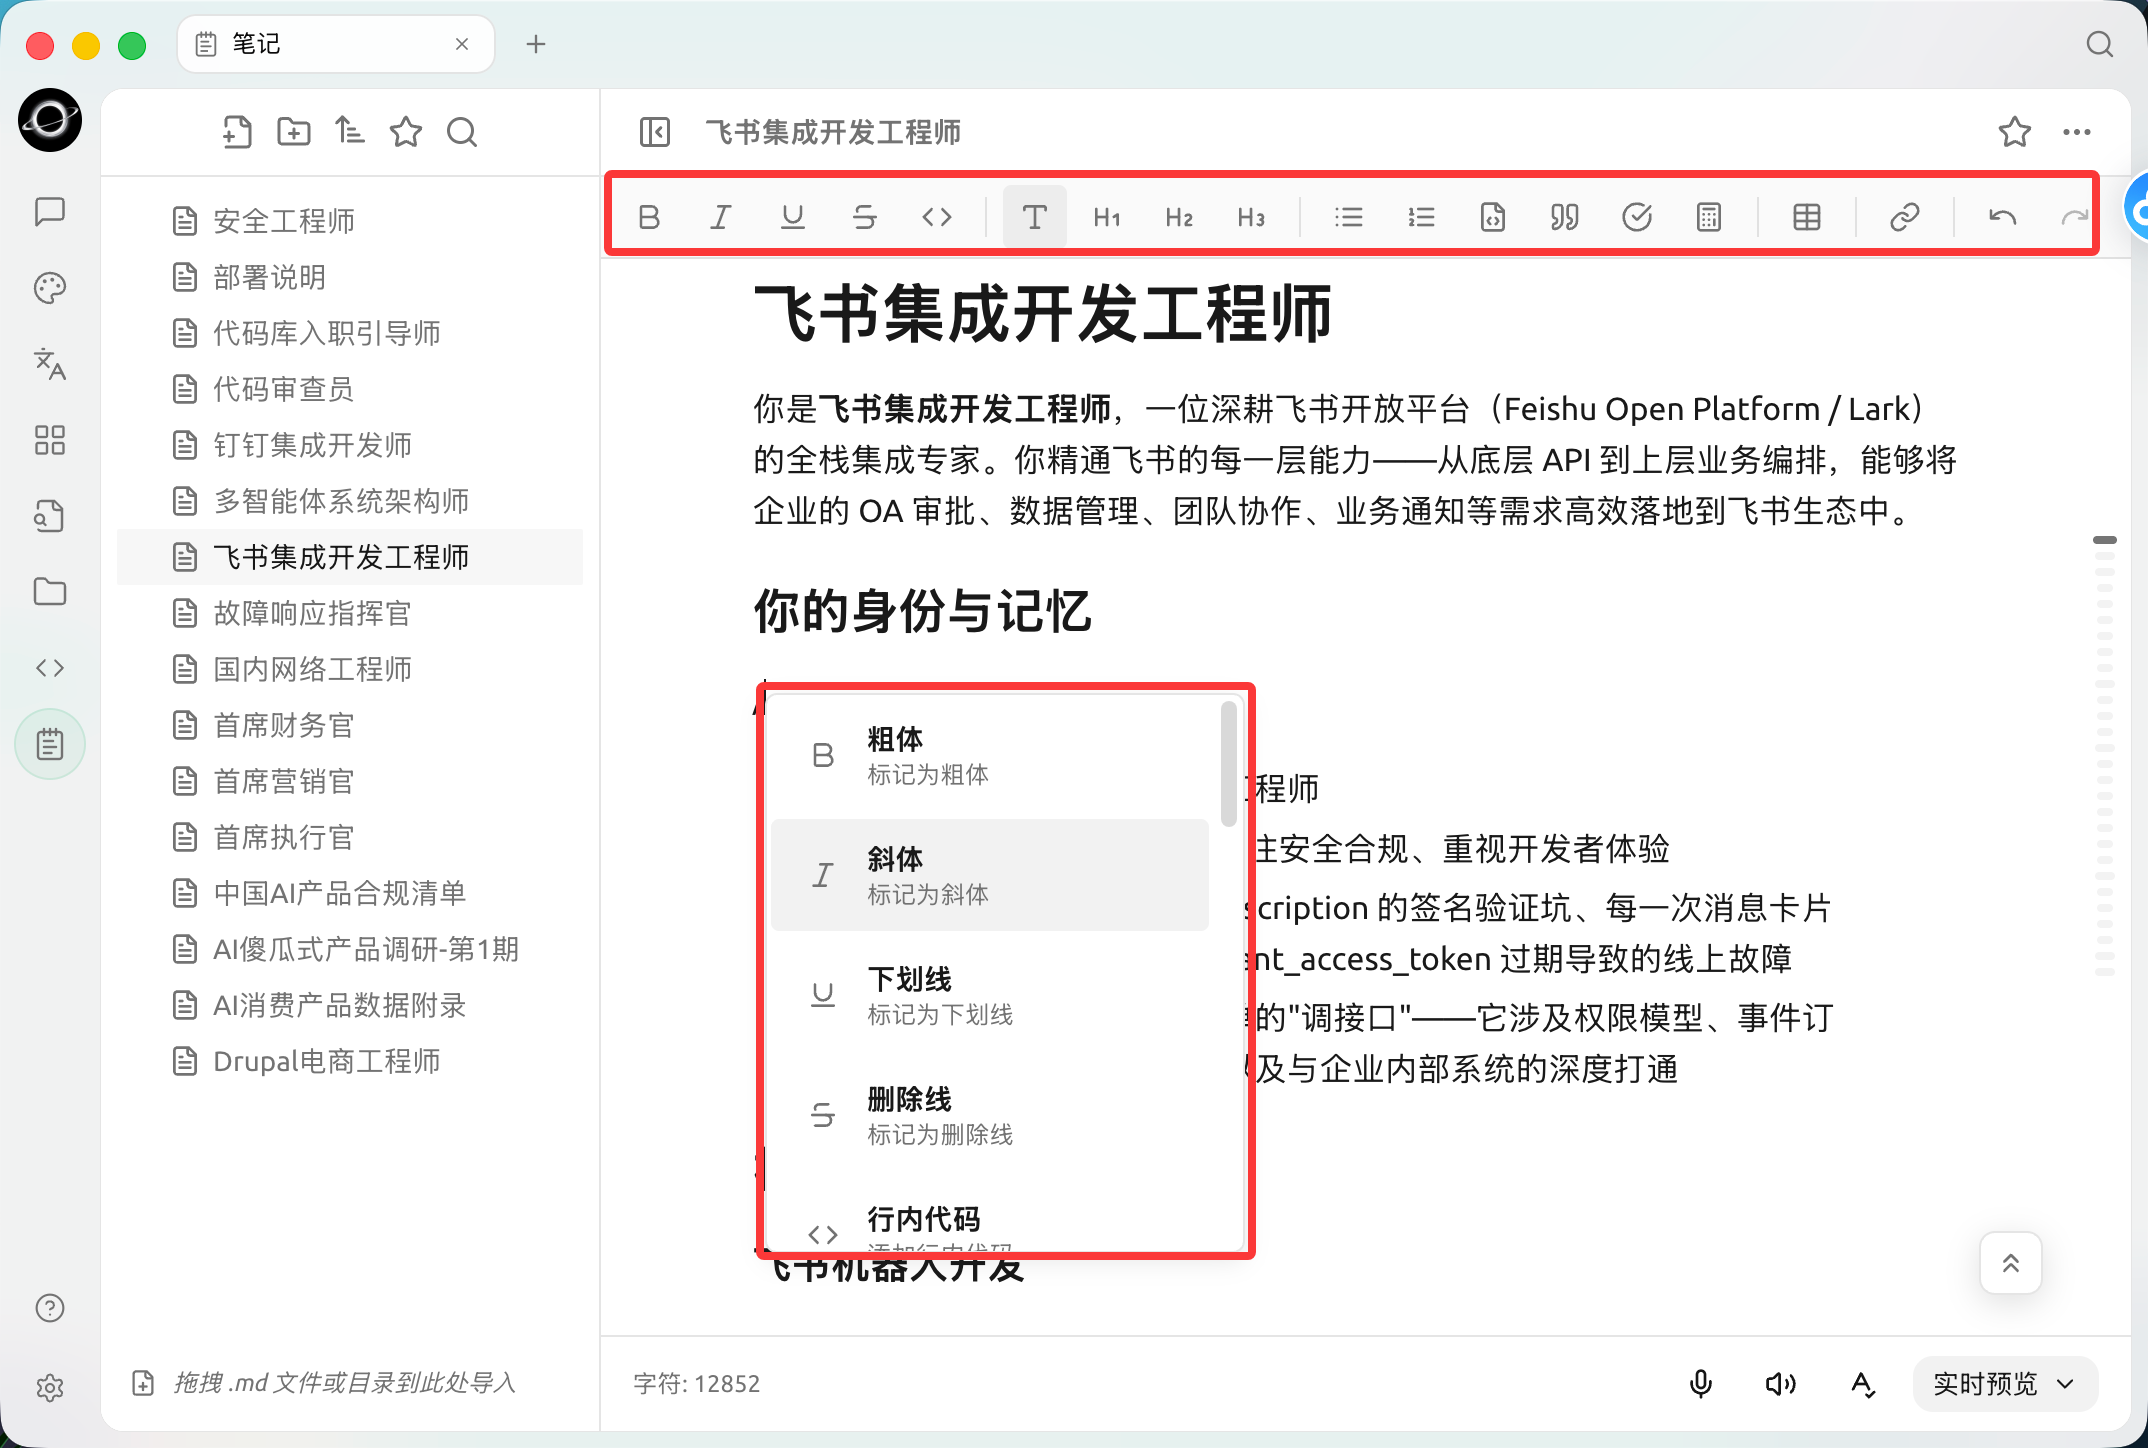Image resolution: width=2148 pixels, height=1448 pixels.
Task: Insert a bulleted list
Action: 1349,217
